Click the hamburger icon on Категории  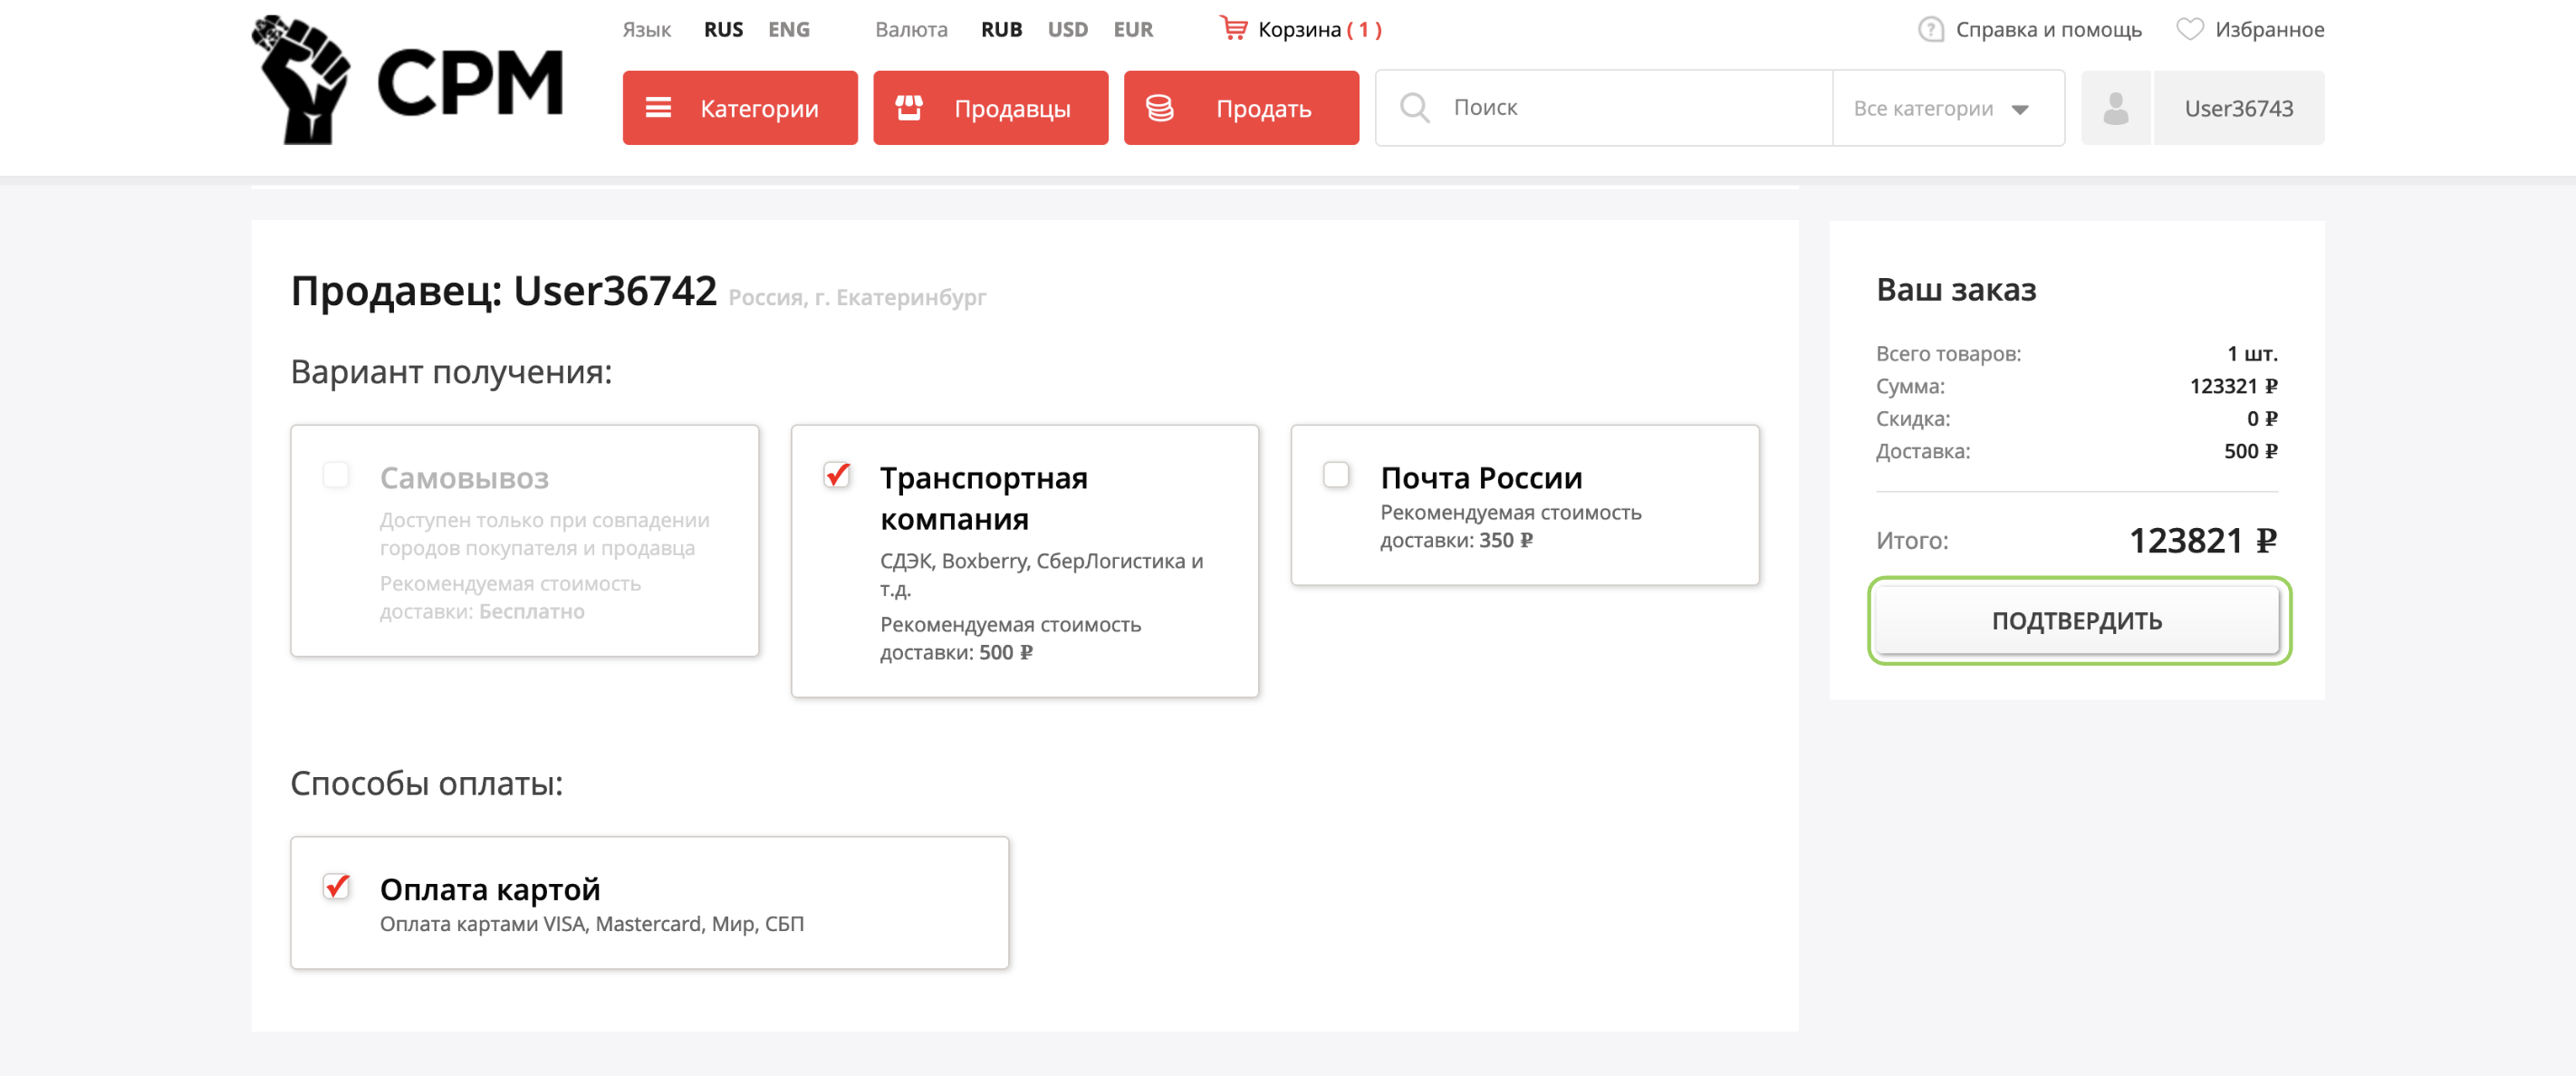tap(658, 107)
